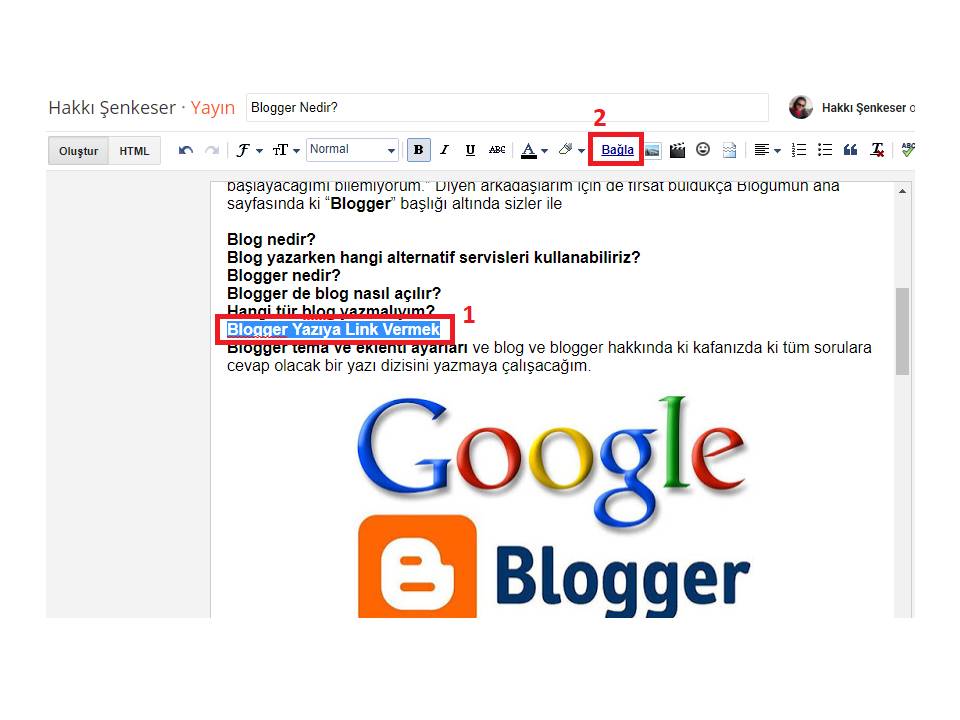960x720 pixels.
Task: Click the scrollbar up arrow
Action: click(902, 192)
